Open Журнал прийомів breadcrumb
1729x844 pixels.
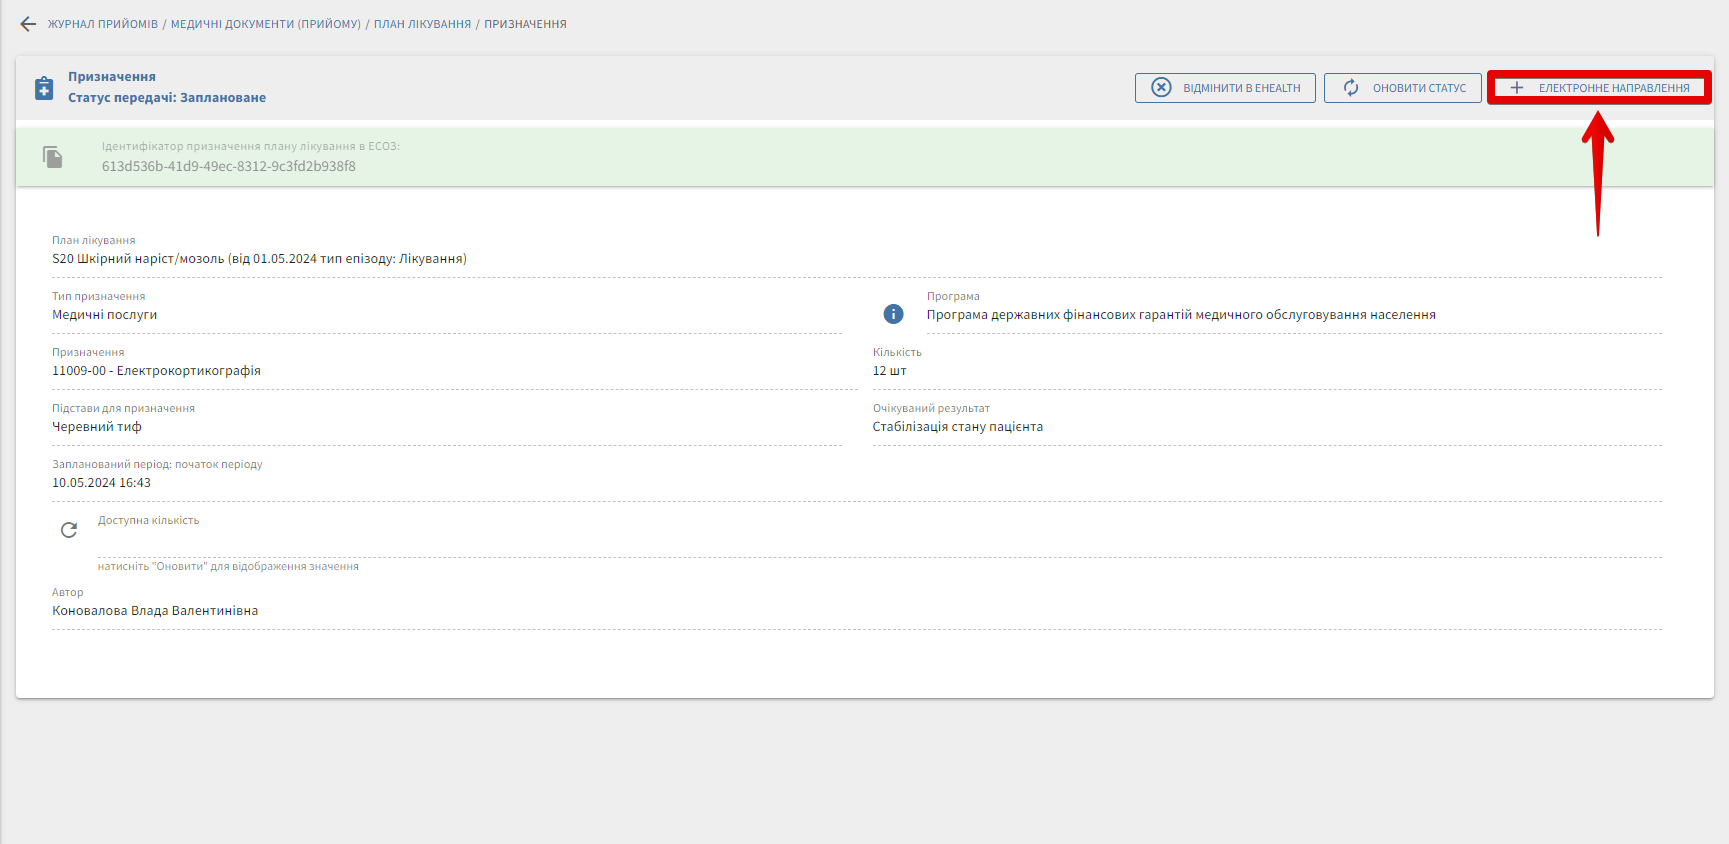(103, 24)
